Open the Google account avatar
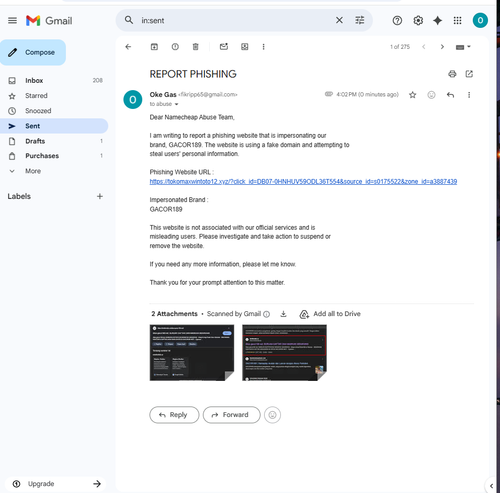Viewport: 500px width, 493px height. point(480,21)
